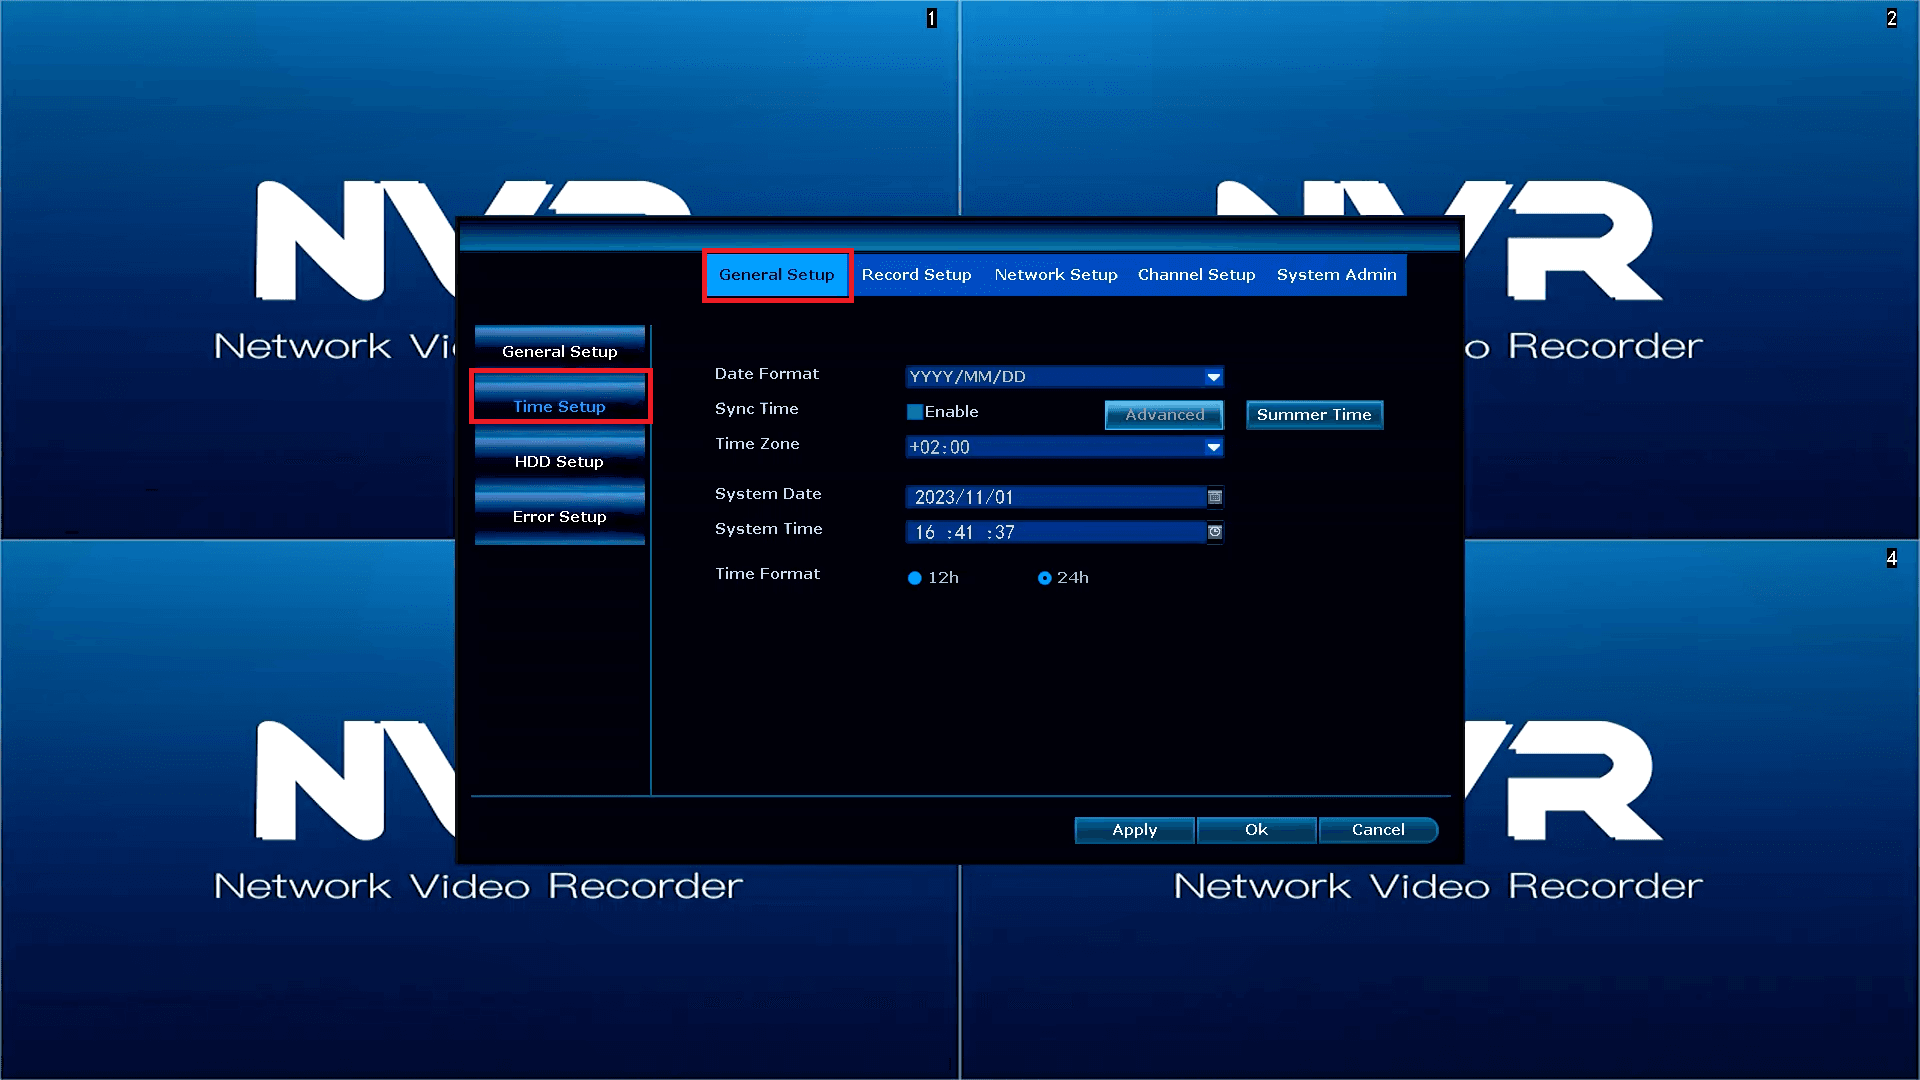Click the Advanced button
Viewport: 1920px width, 1080px height.
1164,415
